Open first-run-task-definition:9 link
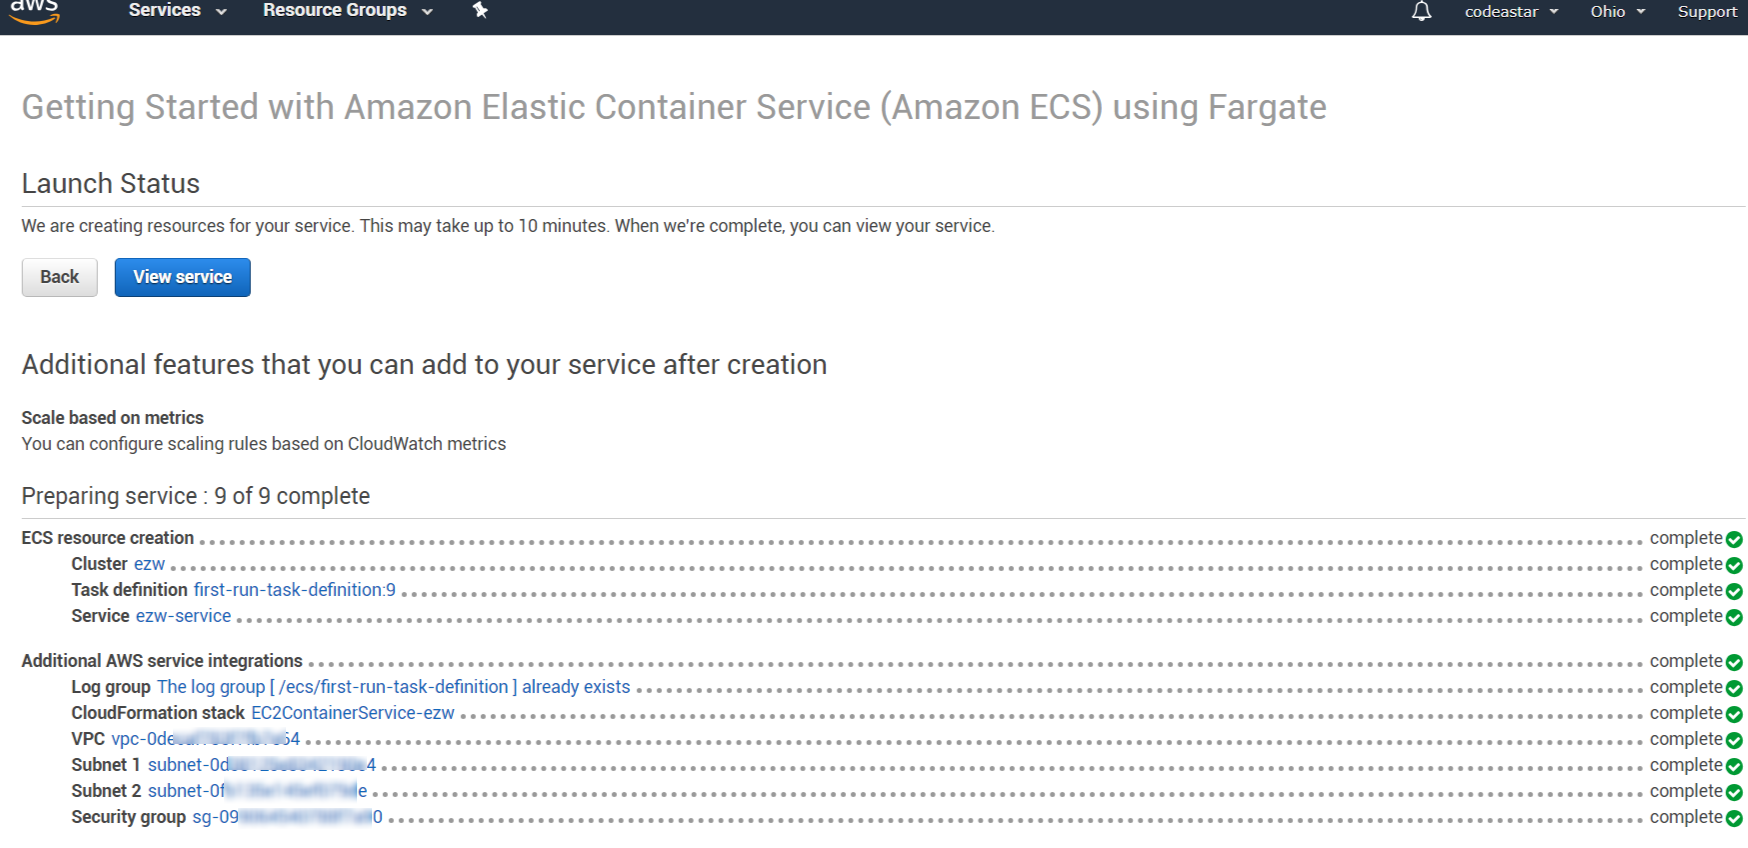 294,590
